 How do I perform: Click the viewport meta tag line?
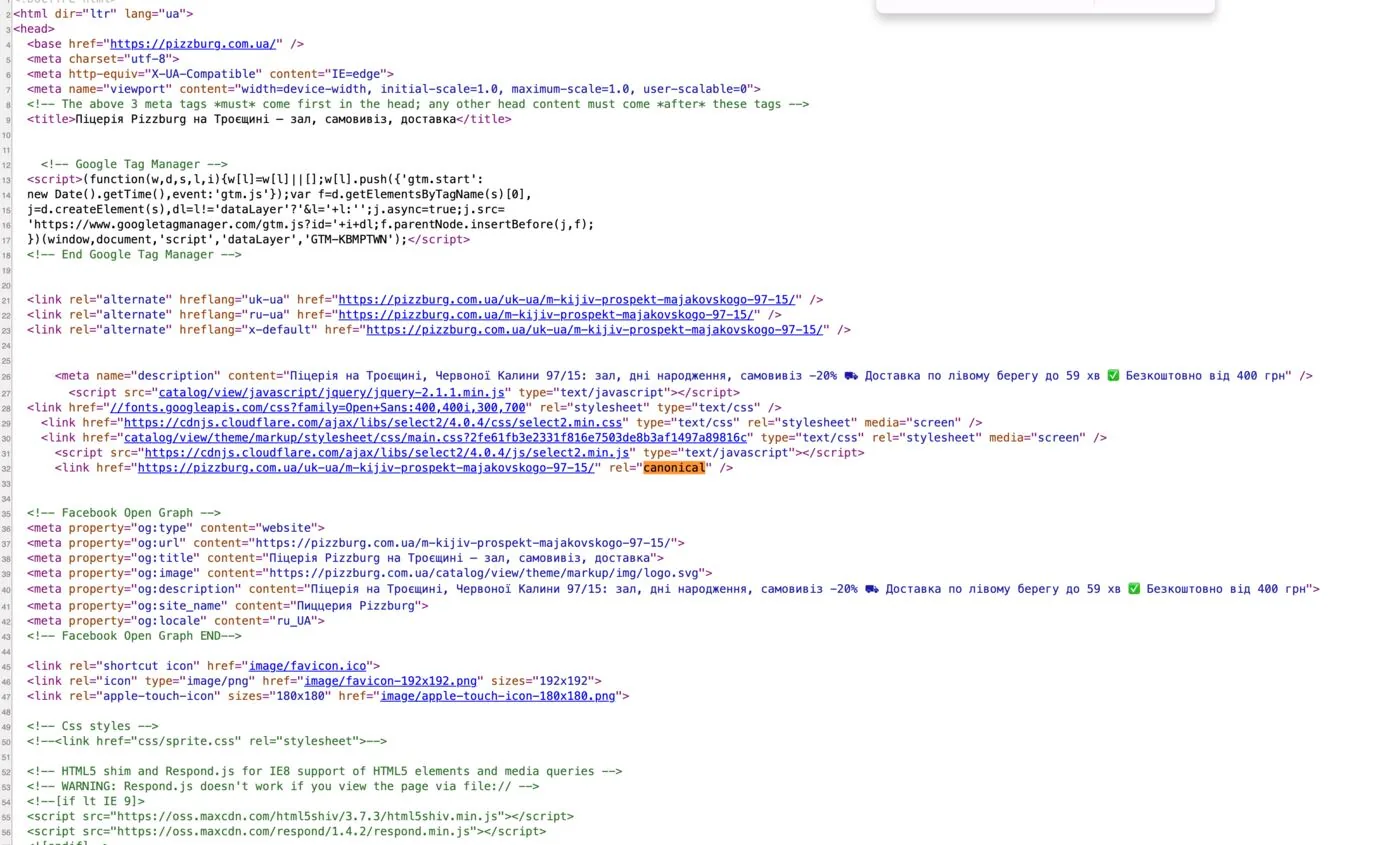point(394,89)
